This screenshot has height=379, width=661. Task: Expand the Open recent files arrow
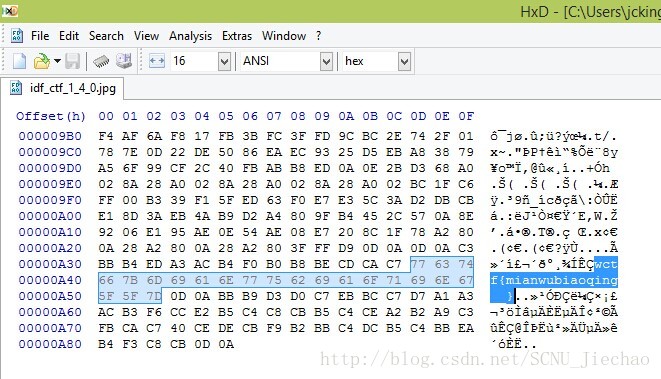[57, 61]
